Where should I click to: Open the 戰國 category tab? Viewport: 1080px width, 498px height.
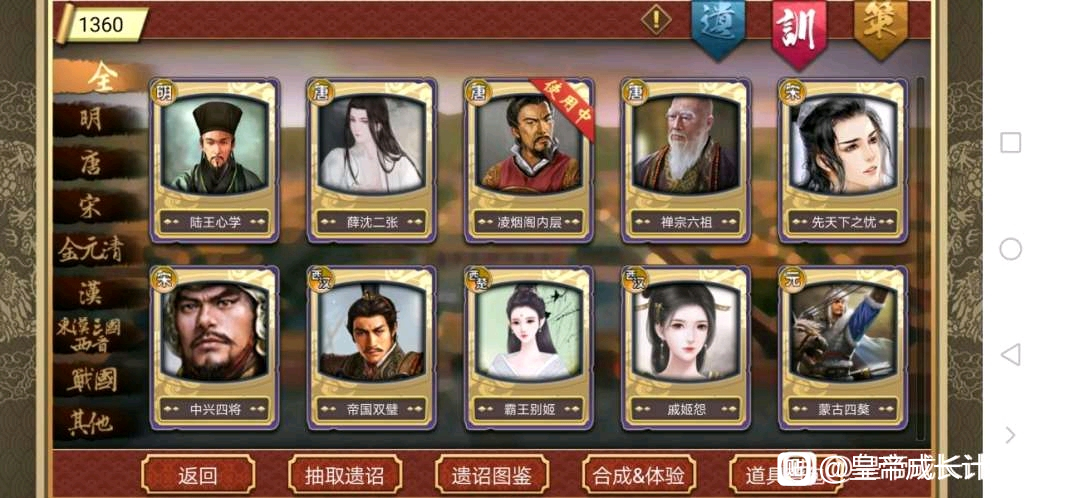pos(92,380)
